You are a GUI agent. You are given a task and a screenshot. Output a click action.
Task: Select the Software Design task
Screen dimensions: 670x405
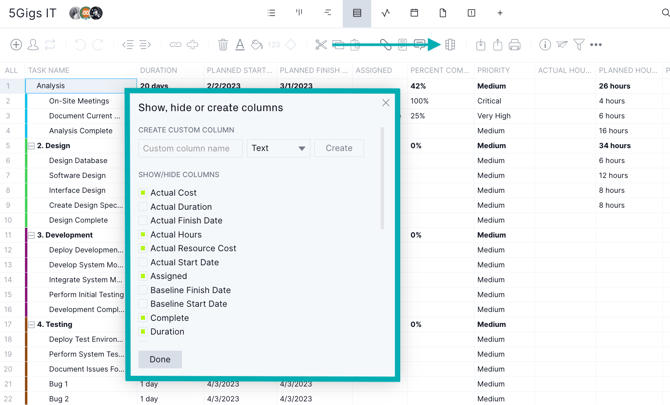click(77, 175)
